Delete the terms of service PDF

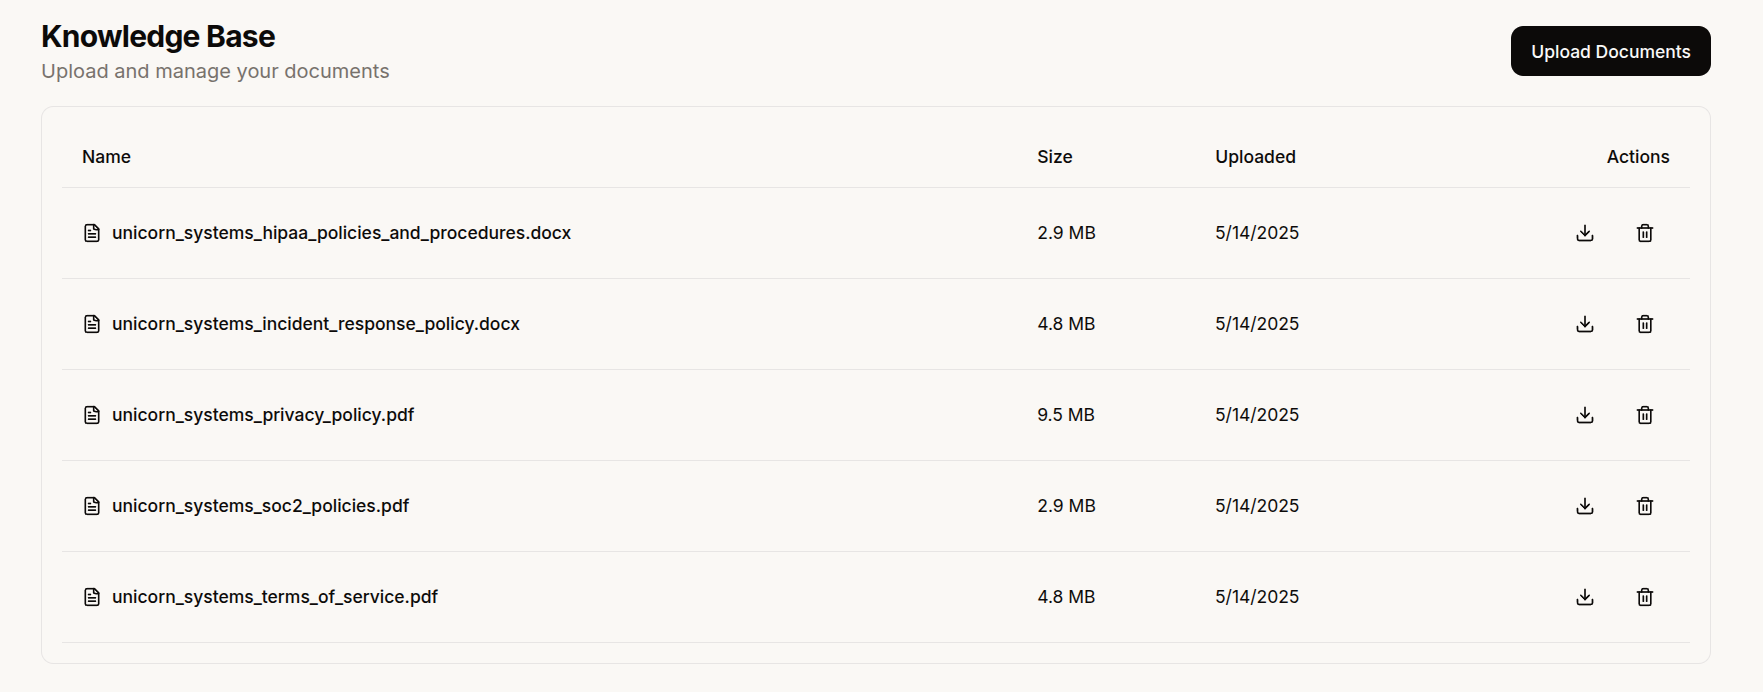click(x=1645, y=597)
